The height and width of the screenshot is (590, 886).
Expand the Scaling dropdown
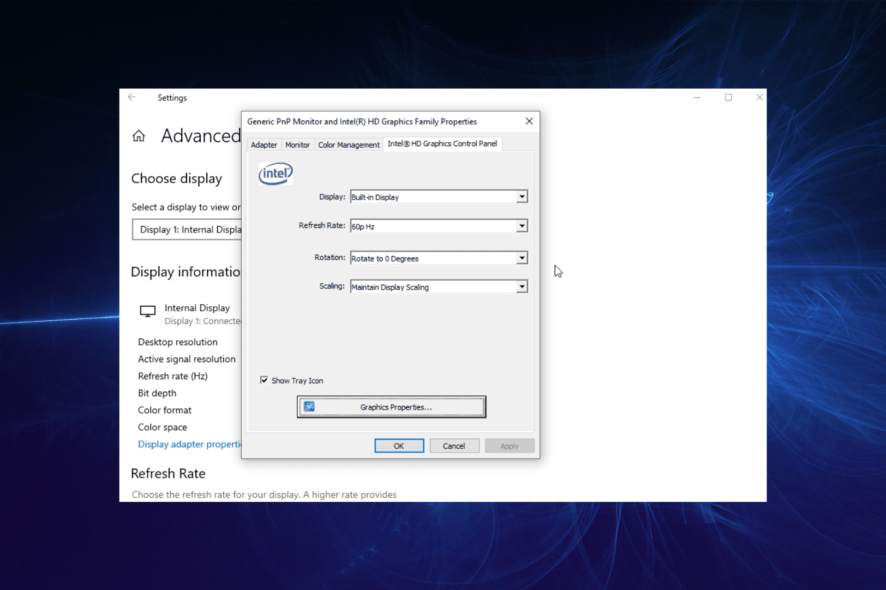438,287
